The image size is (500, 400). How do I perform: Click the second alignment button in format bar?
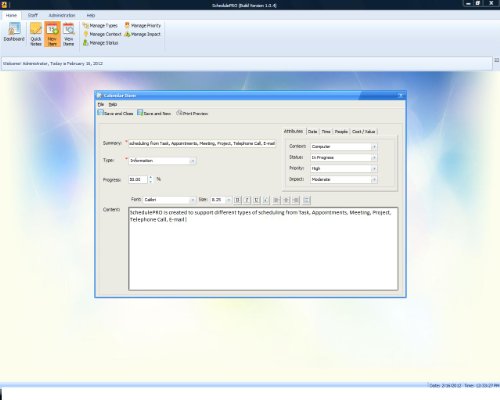[286, 200]
